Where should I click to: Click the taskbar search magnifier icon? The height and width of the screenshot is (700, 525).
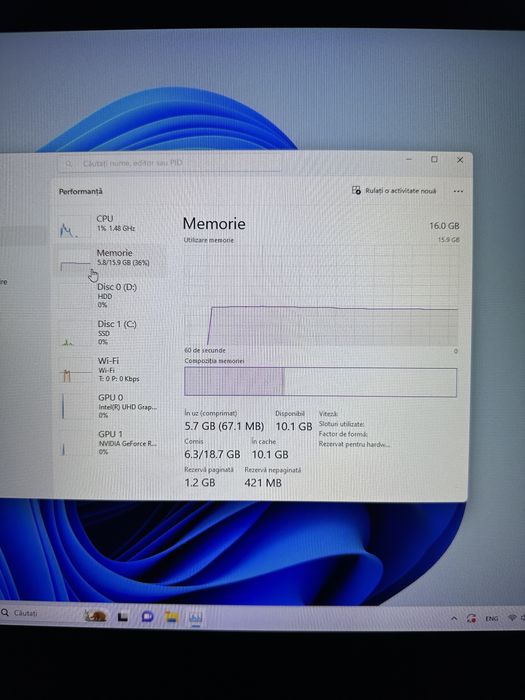[x=5, y=612]
